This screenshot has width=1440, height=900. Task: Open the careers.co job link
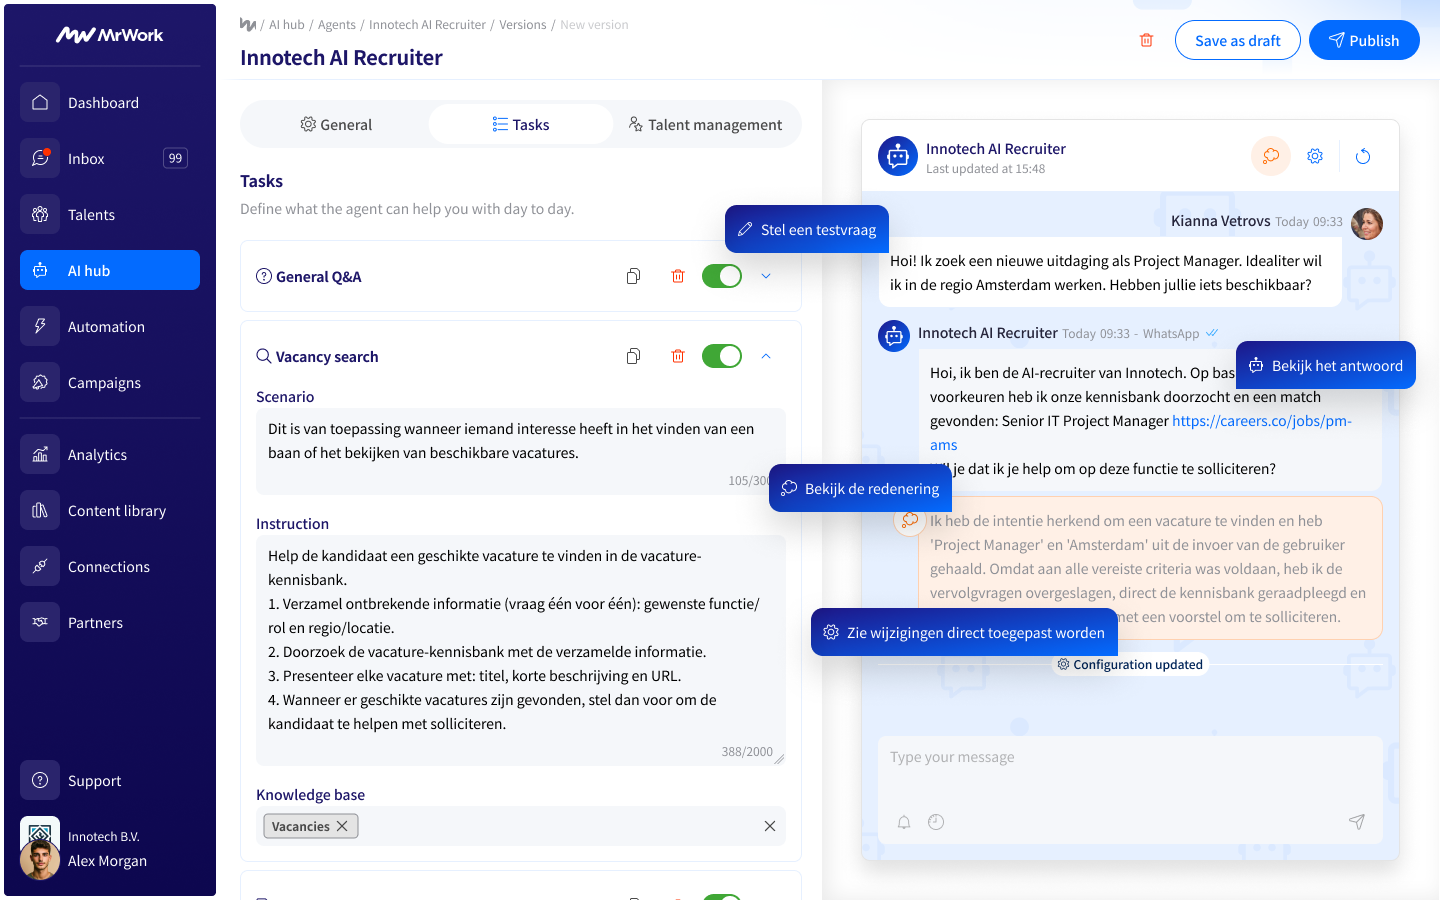(x=1261, y=421)
